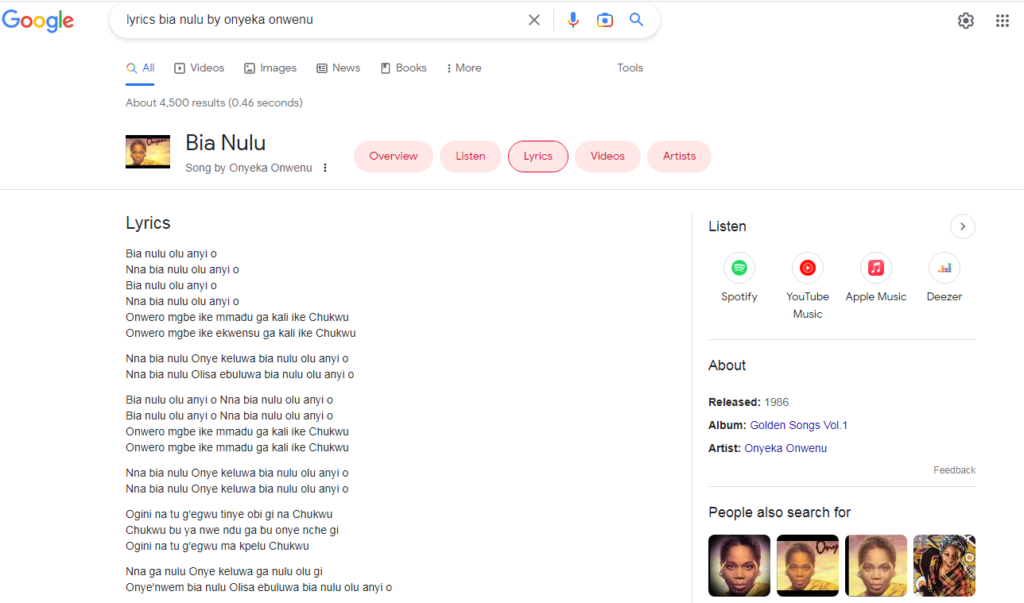
Task: Clear the search box with the X icon
Action: 534,20
